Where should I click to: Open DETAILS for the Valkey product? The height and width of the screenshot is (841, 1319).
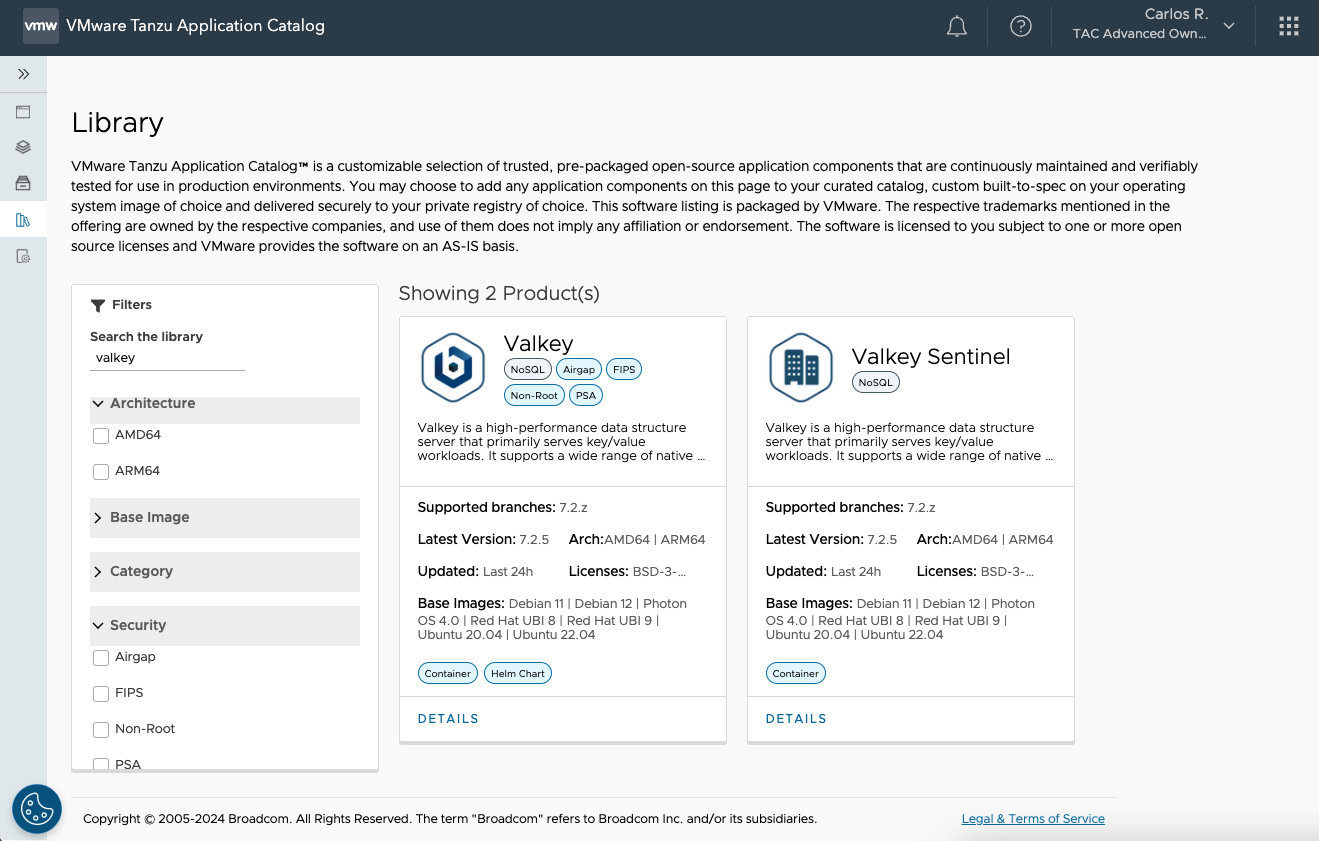click(448, 719)
